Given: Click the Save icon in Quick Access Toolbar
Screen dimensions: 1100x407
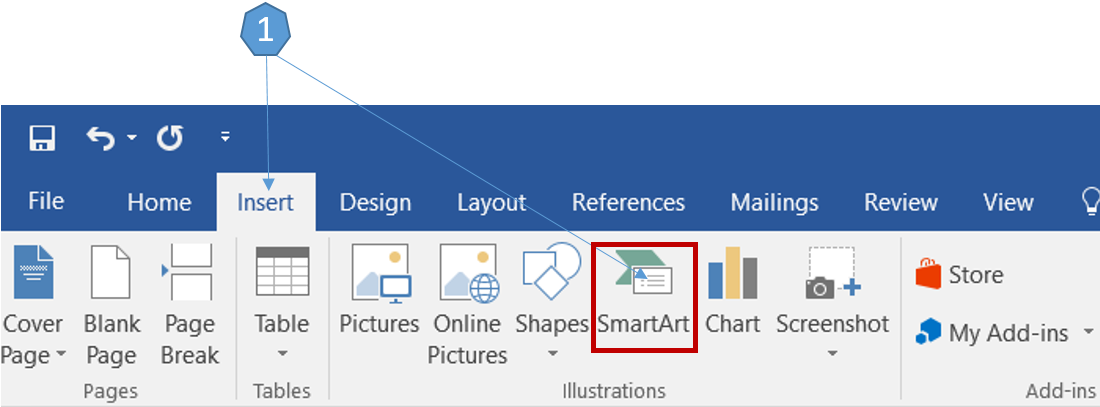Looking at the screenshot, I should pyautogui.click(x=42, y=137).
